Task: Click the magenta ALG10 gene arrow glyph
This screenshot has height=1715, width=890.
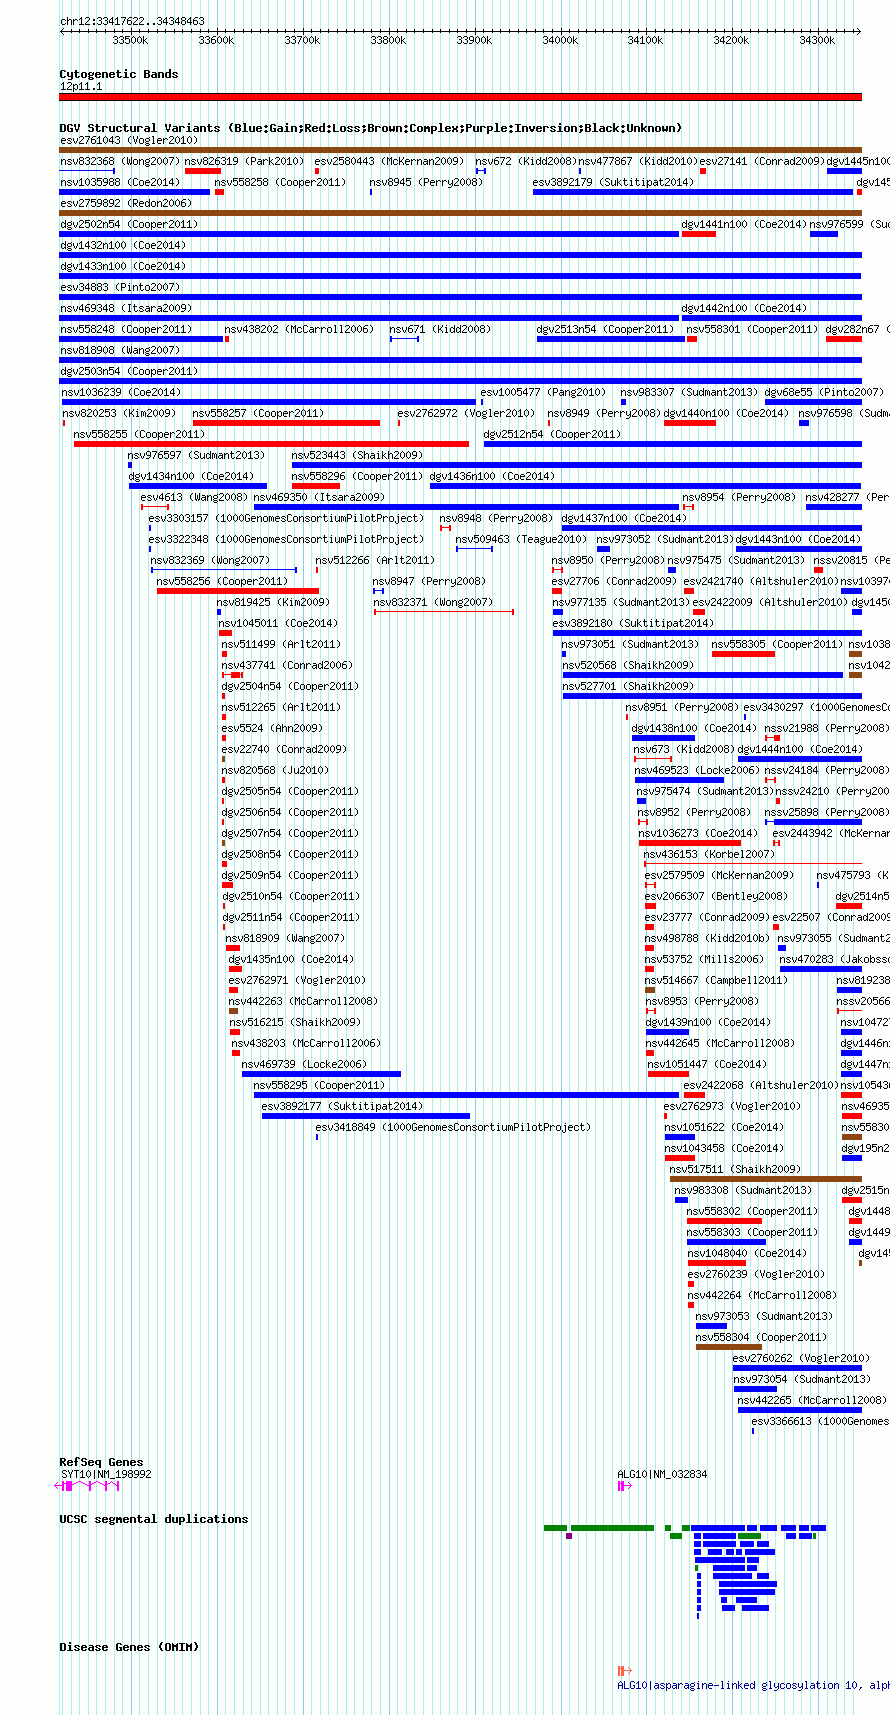Action: [x=625, y=1486]
